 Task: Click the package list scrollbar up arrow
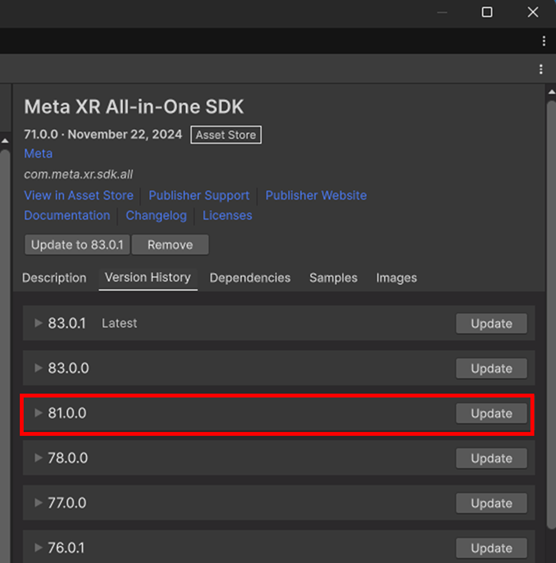(5, 141)
